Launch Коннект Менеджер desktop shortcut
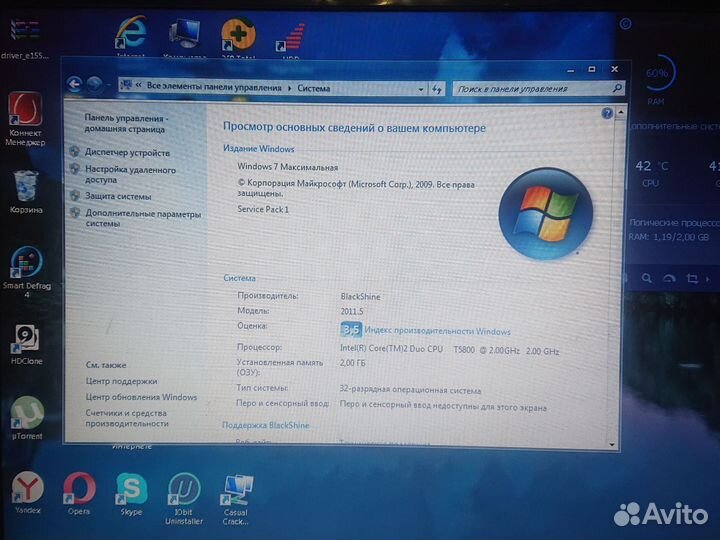720x540 pixels. coord(25,118)
